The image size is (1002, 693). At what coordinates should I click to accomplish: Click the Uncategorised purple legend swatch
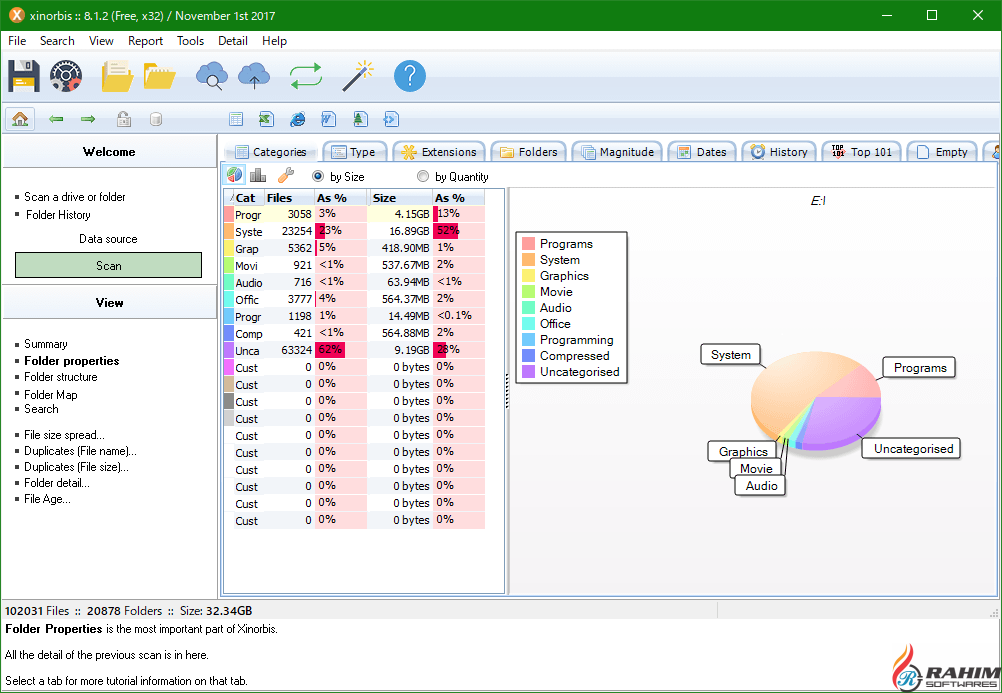pyautogui.click(x=529, y=372)
